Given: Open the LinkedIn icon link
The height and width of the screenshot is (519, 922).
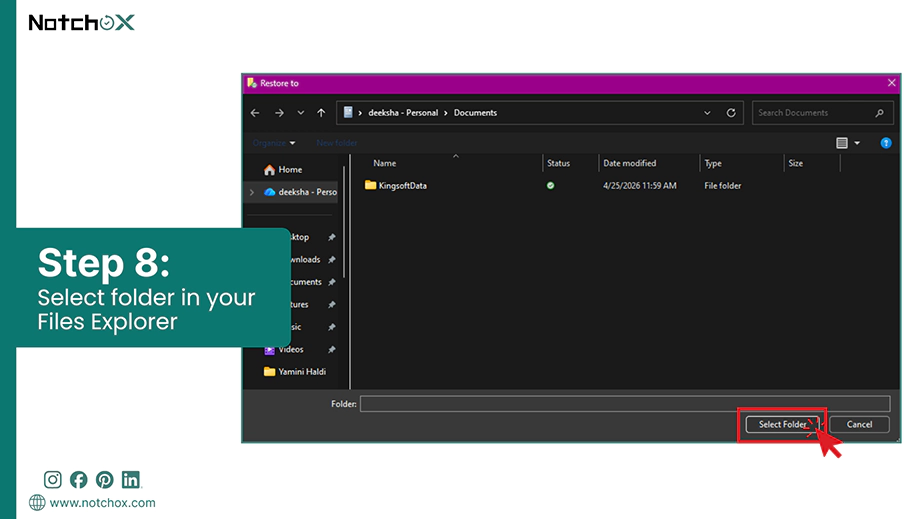Looking at the screenshot, I should [131, 480].
